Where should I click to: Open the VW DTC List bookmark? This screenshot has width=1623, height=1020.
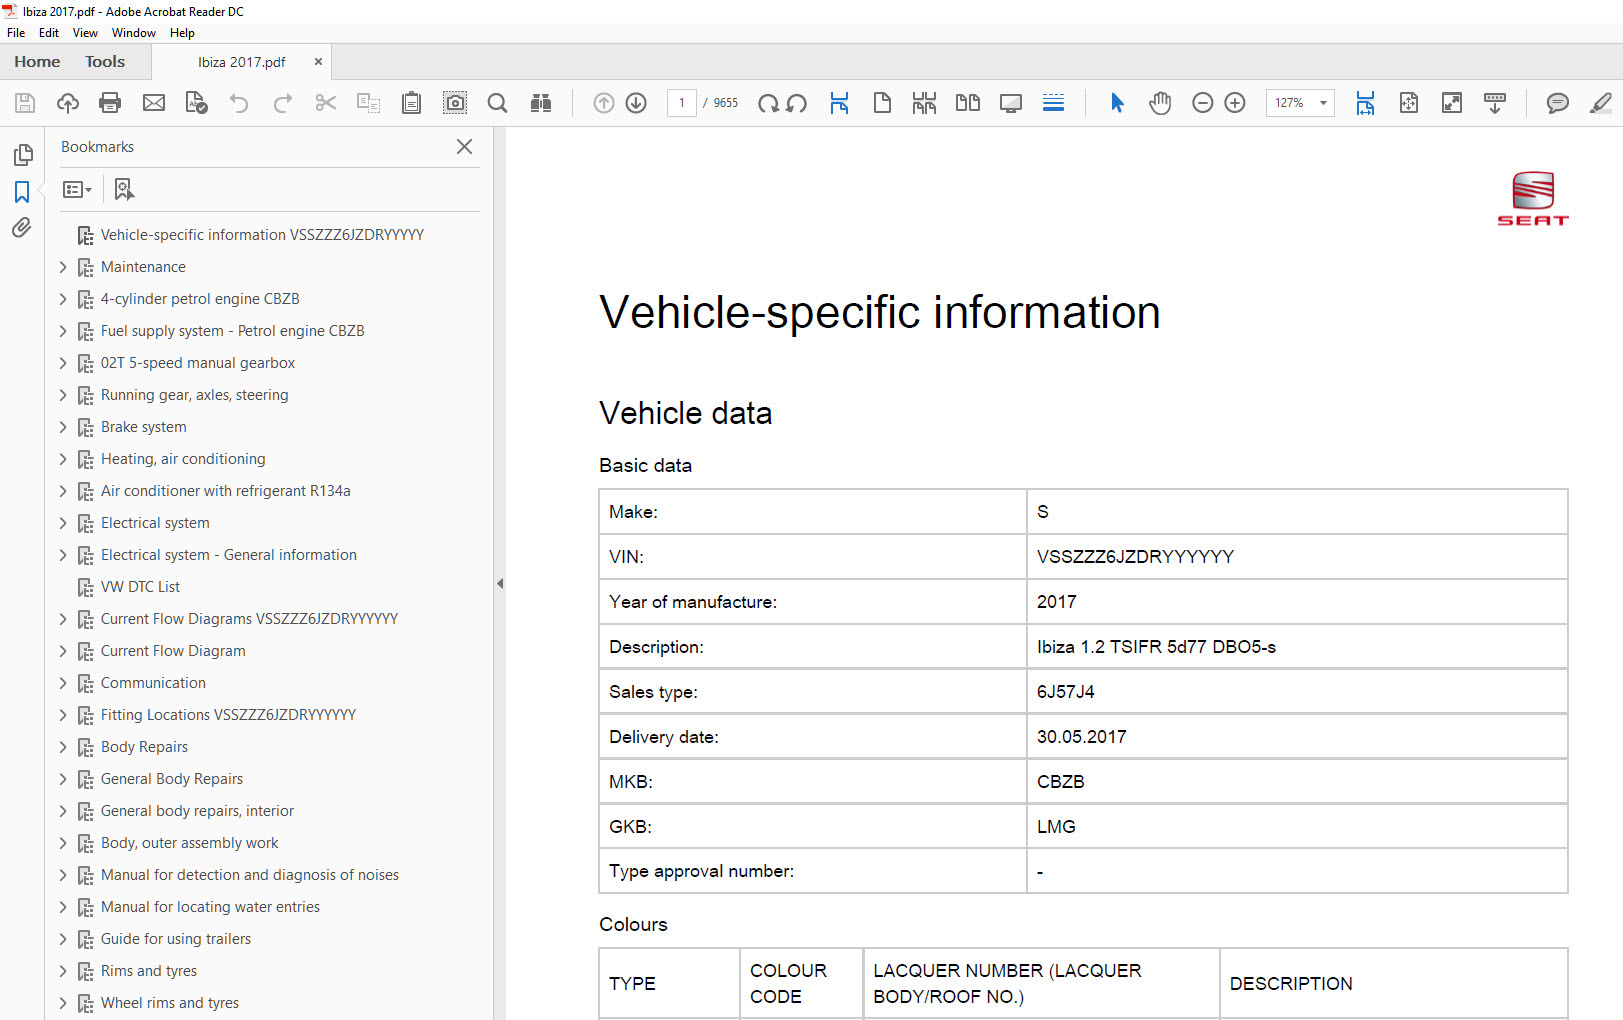pyautogui.click(x=140, y=587)
